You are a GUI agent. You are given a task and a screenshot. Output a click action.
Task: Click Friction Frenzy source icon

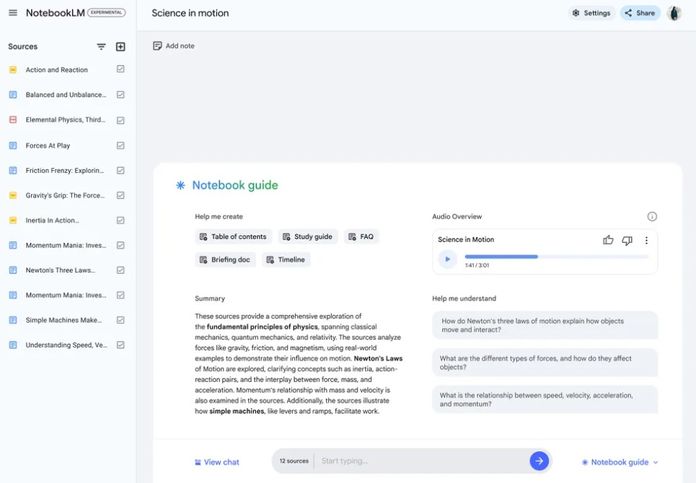point(13,170)
